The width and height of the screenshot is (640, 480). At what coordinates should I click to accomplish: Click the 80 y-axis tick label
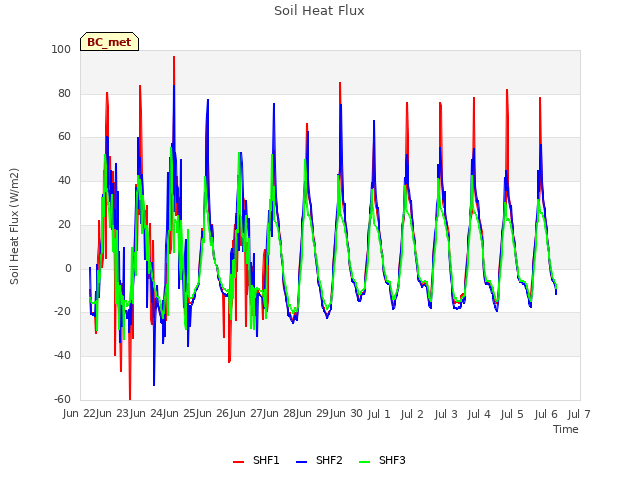(x=64, y=93)
